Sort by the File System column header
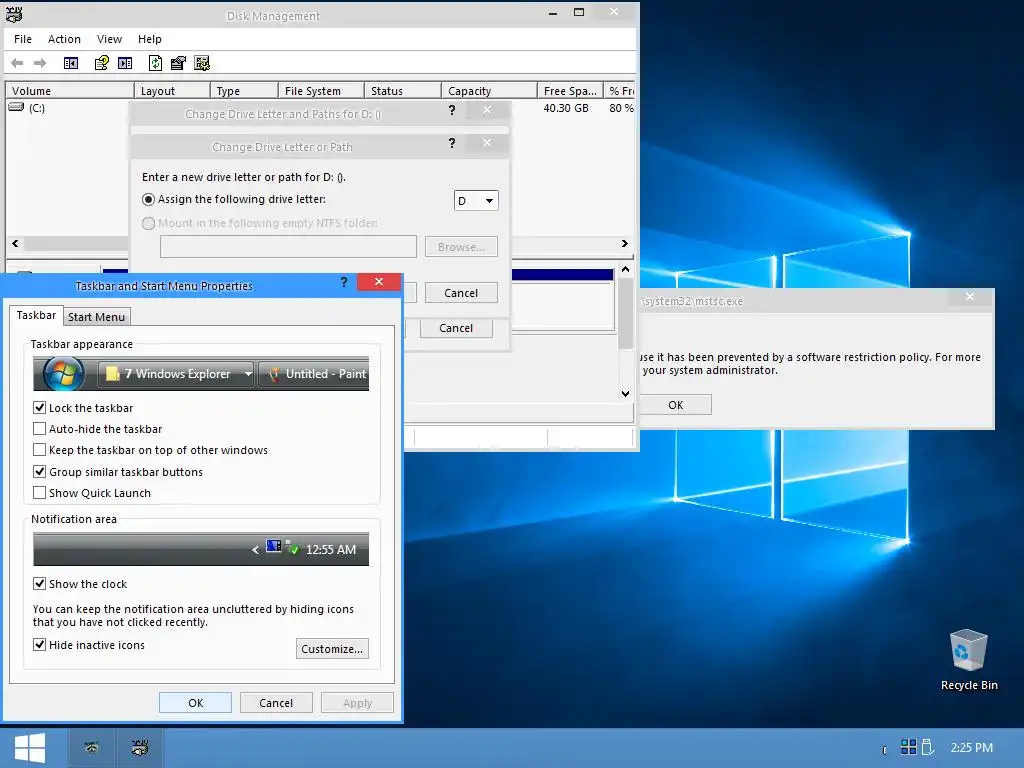Viewport: 1024px width, 768px height. point(321,91)
